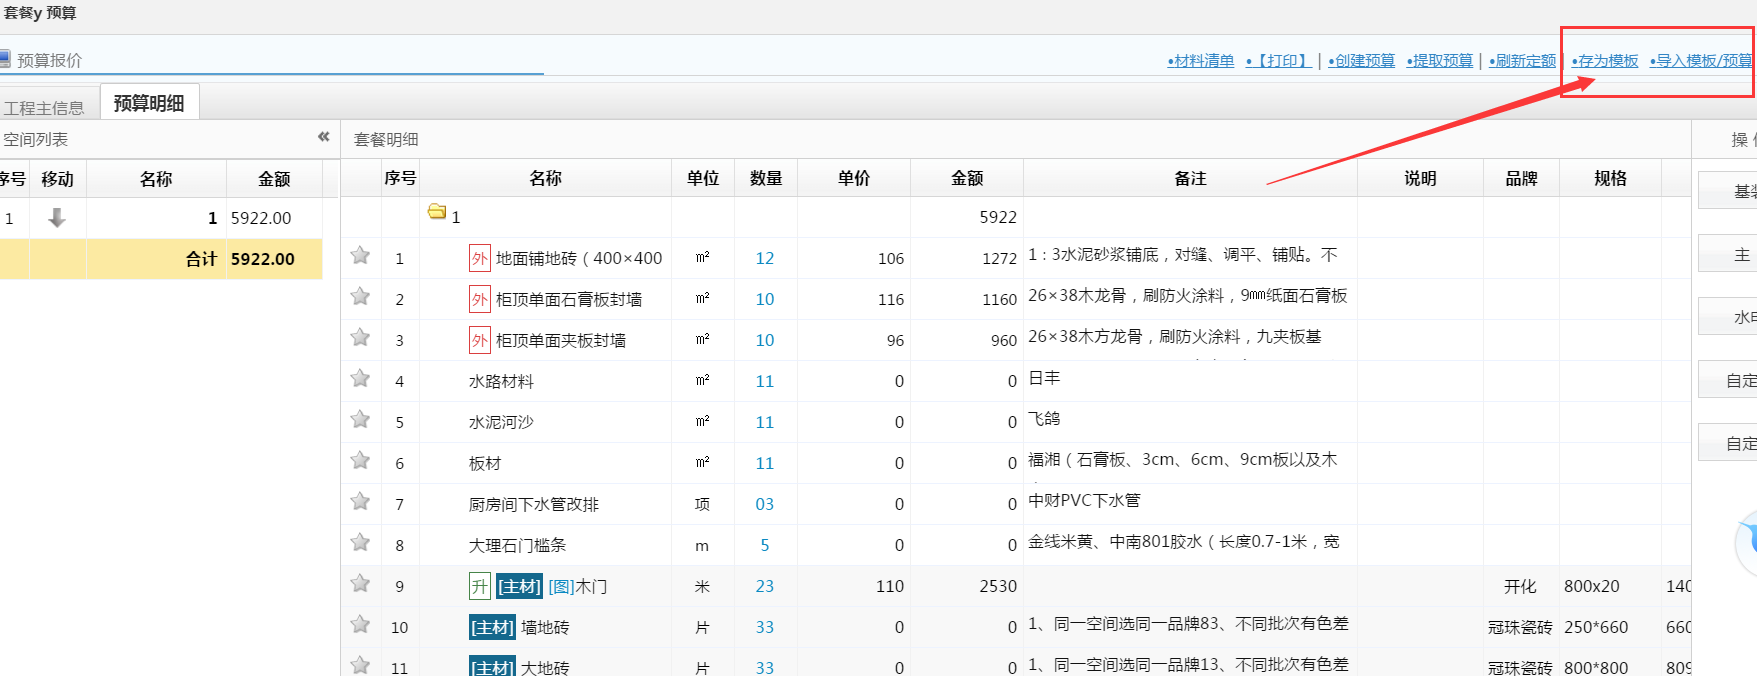Open the 材料清单 link
Image resolution: width=1757 pixels, height=676 pixels.
(1201, 61)
